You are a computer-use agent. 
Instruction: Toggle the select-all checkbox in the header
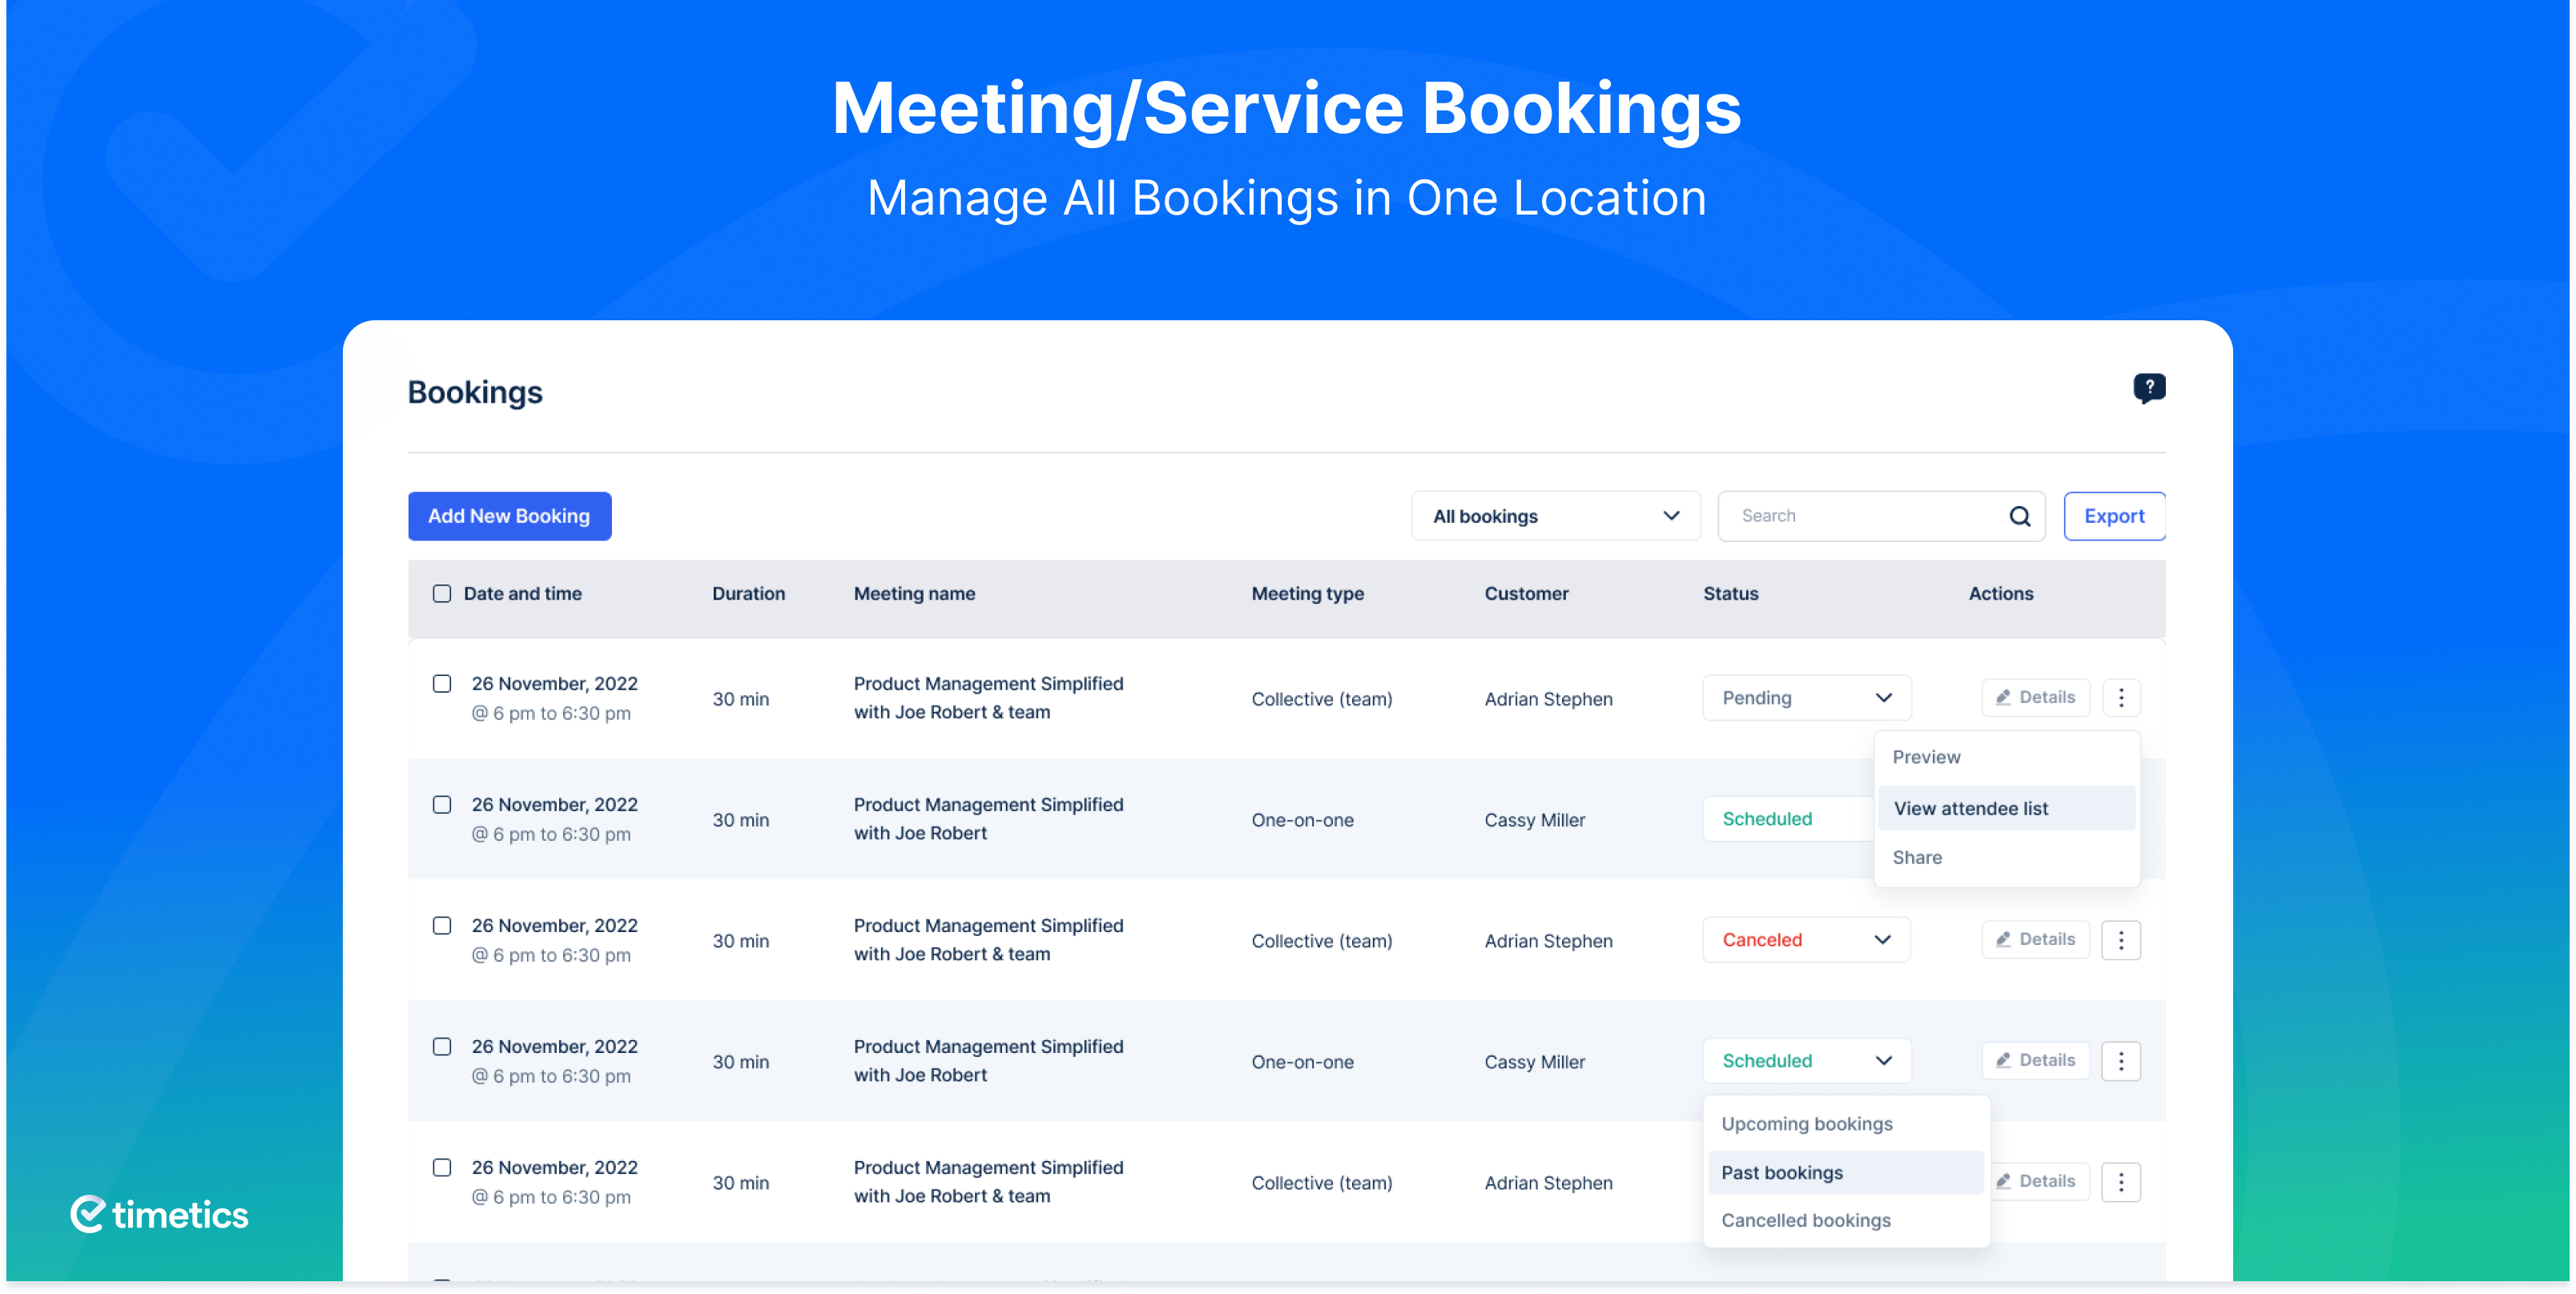(442, 594)
